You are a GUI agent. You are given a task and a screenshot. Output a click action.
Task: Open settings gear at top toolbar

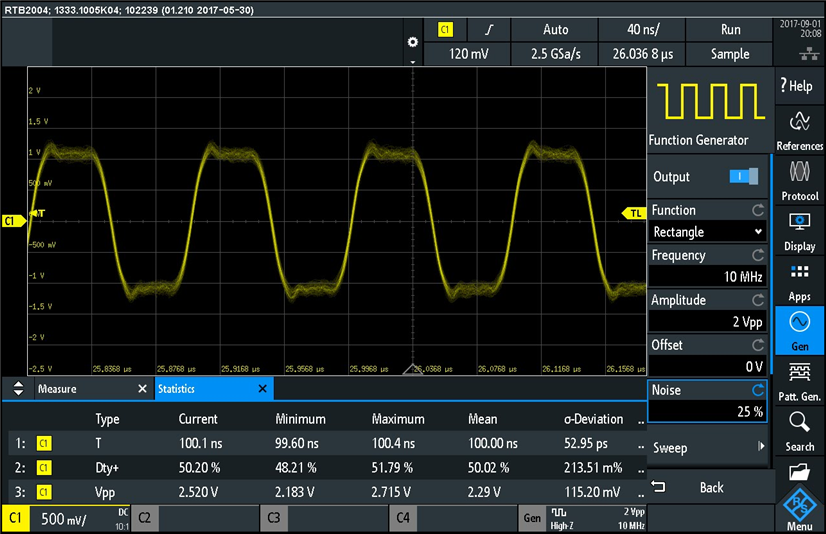click(412, 42)
